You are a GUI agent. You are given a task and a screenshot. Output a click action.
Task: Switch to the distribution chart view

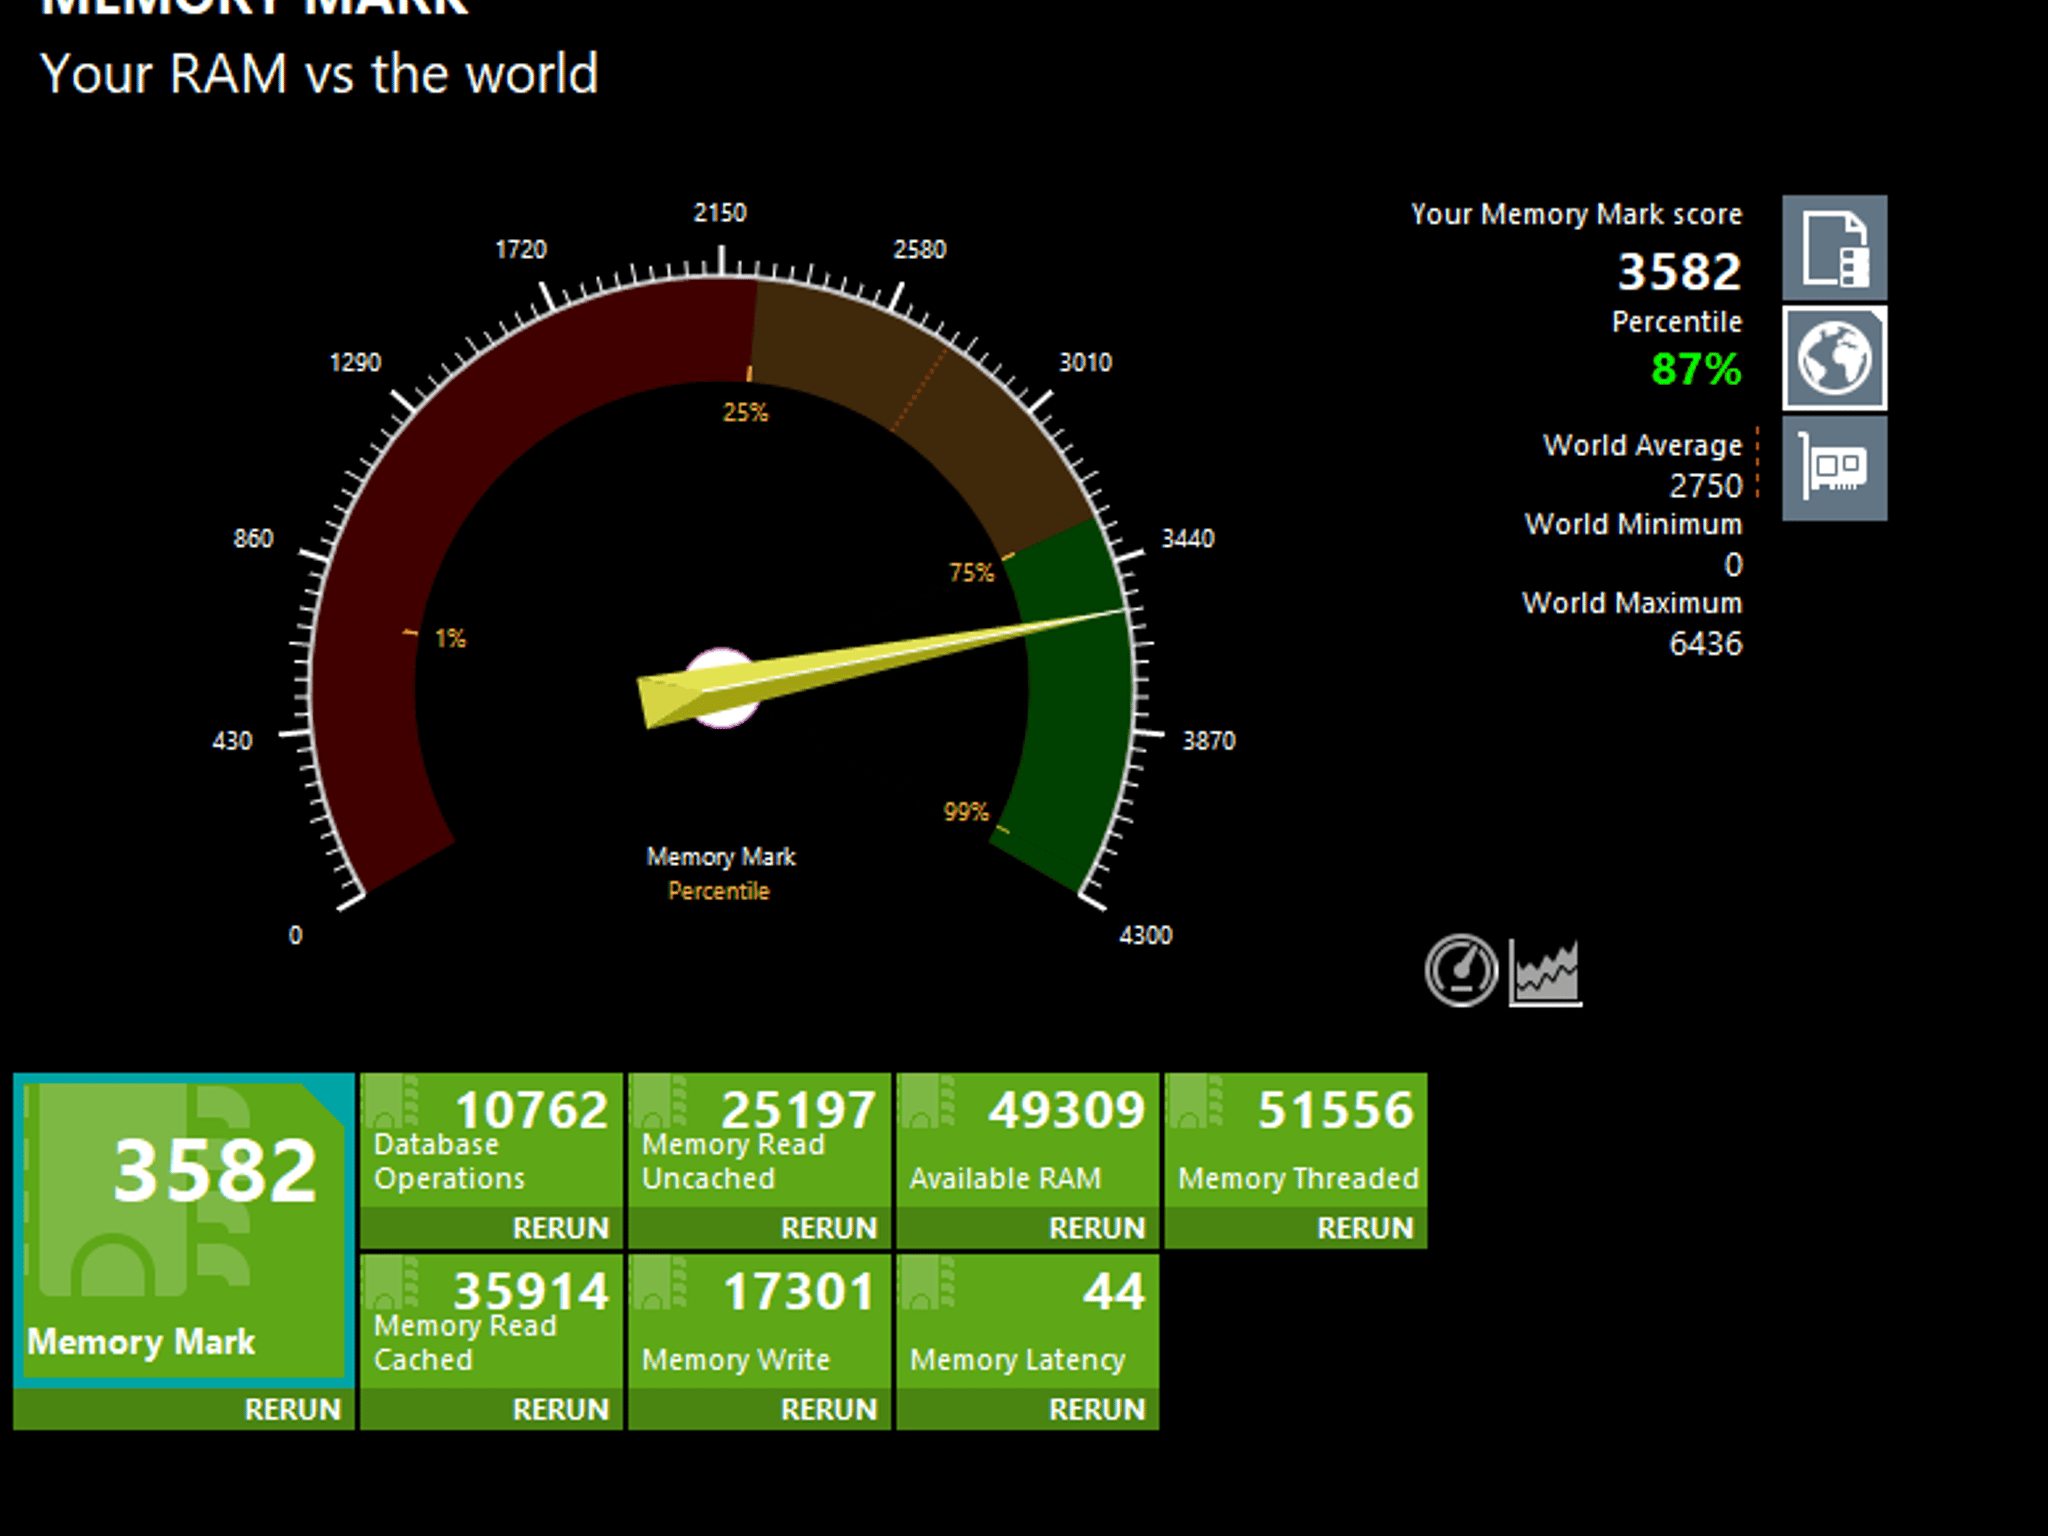(1545, 972)
